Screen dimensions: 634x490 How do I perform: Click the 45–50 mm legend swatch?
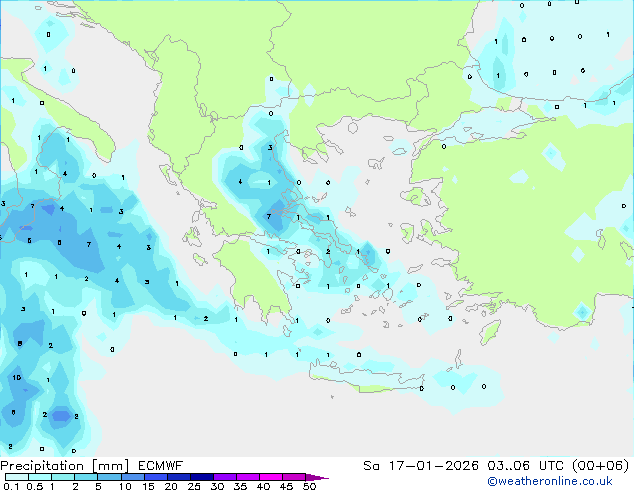pyautogui.click(x=294, y=477)
